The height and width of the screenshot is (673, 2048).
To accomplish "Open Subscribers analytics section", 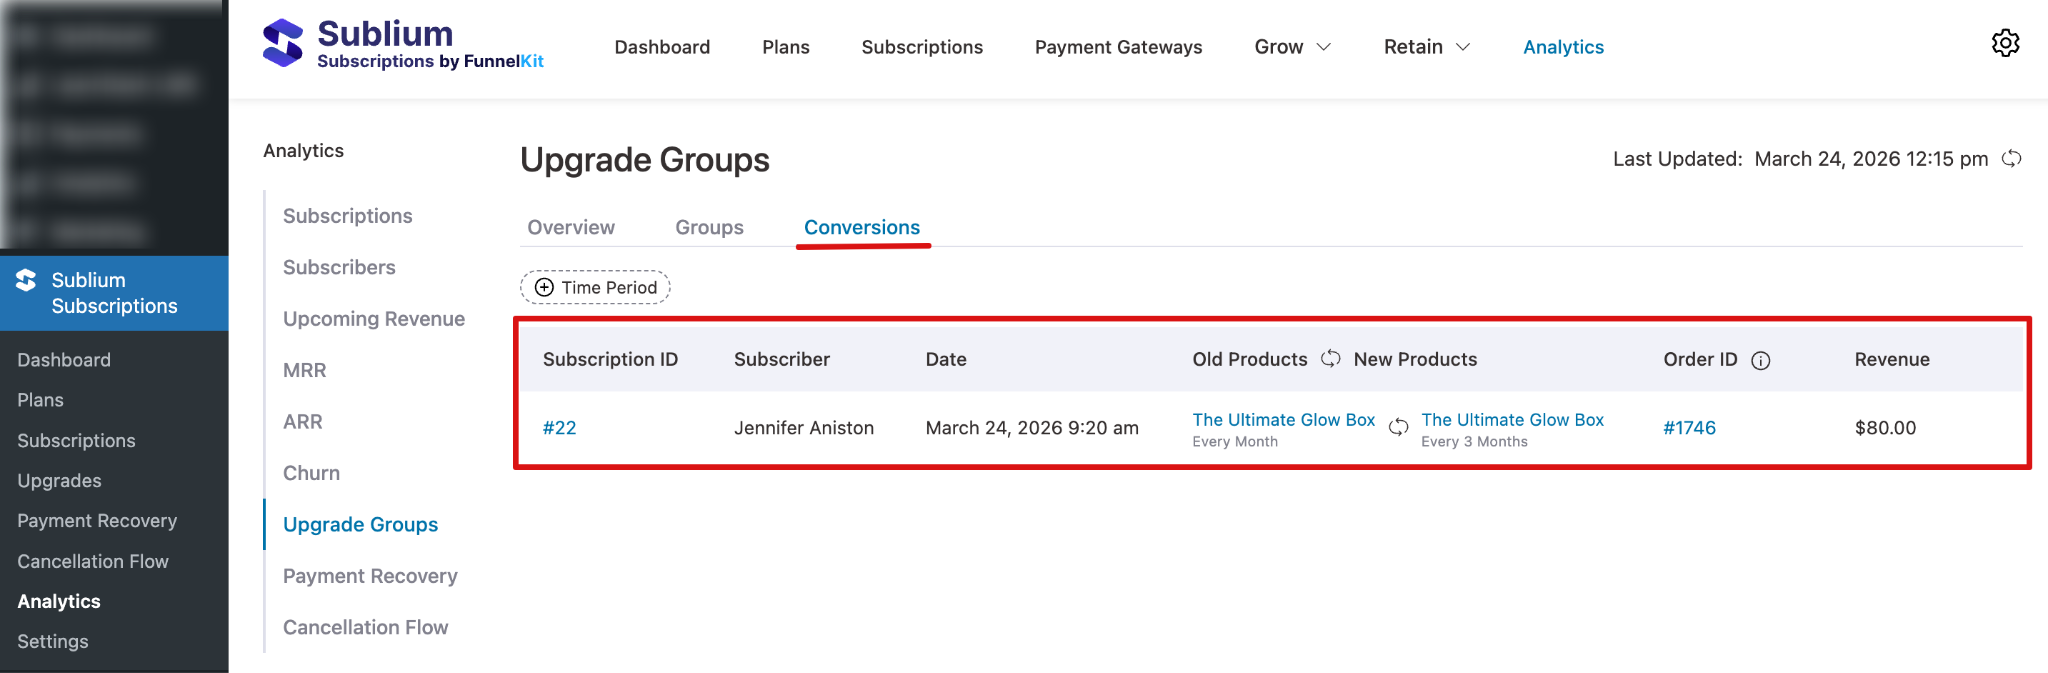I will coord(339,267).
